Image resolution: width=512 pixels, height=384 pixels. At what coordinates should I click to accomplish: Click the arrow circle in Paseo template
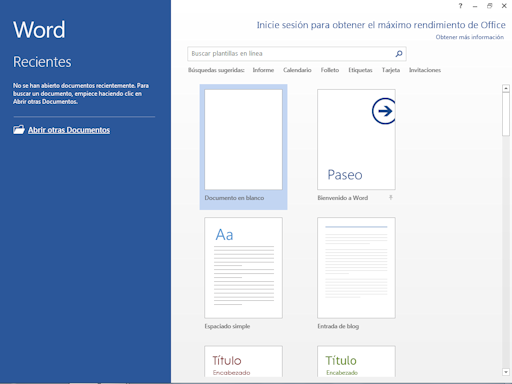(384, 111)
